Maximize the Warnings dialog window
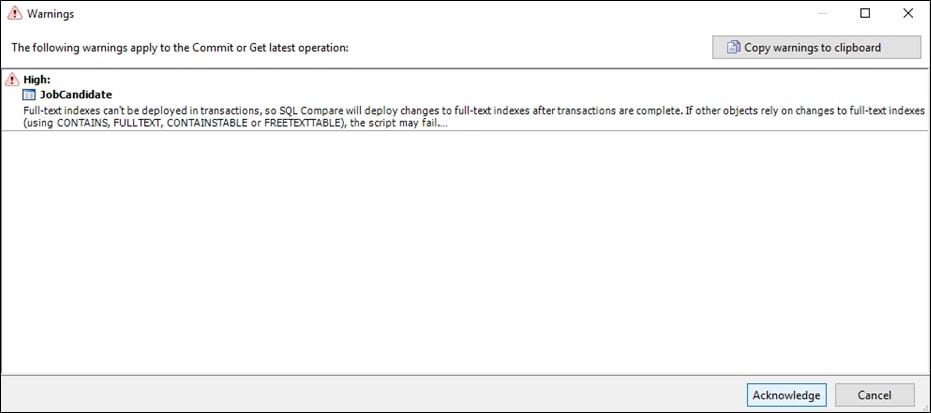 click(x=865, y=13)
